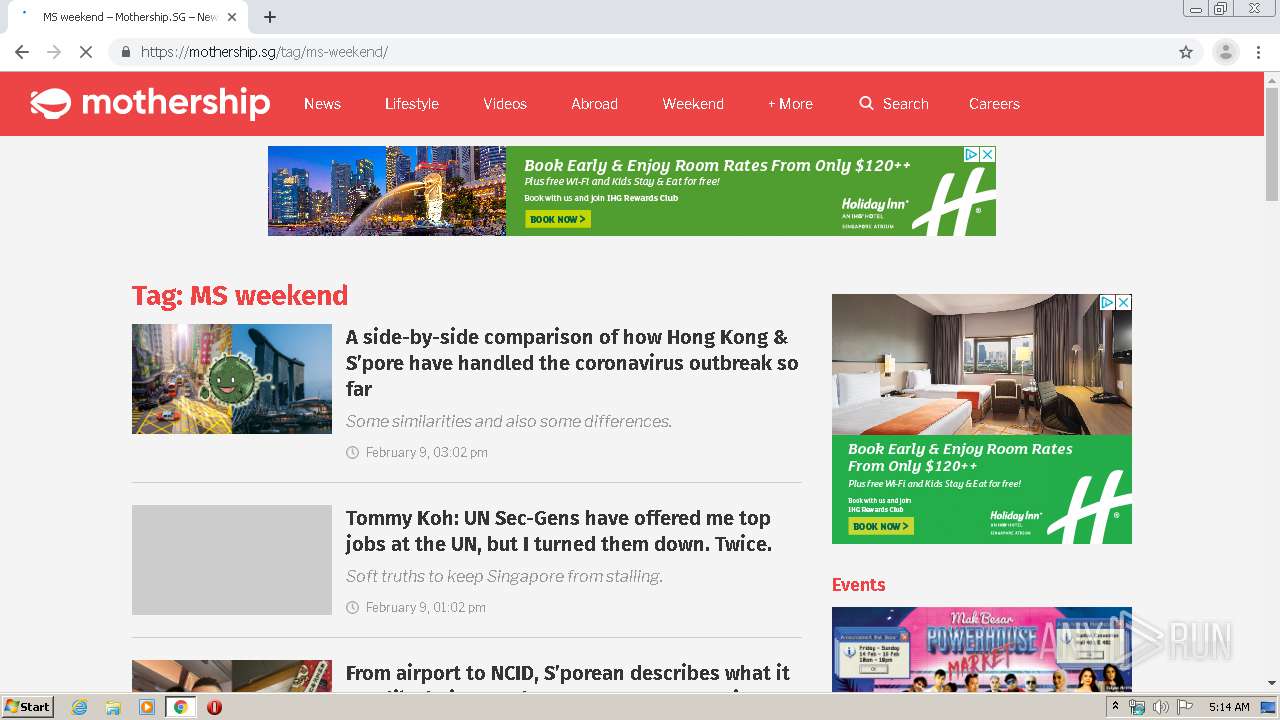The image size is (1280, 720).
Task: Go back with the browser back arrow
Action: coord(22,52)
